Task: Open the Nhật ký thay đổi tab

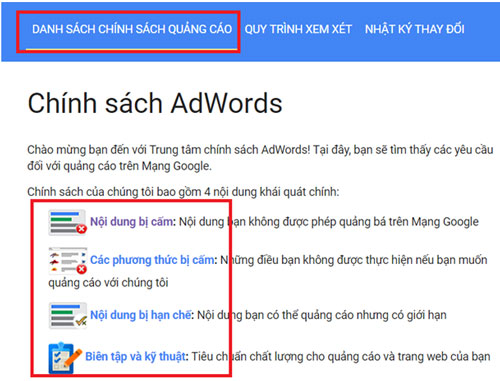Action: [x=415, y=29]
